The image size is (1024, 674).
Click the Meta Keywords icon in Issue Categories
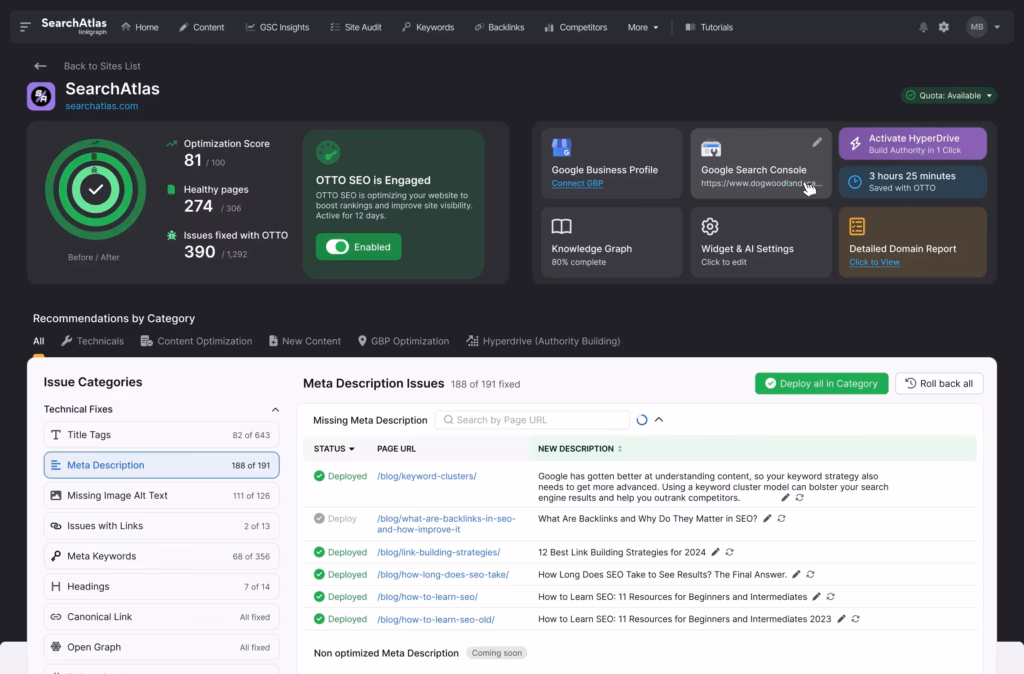coord(57,556)
